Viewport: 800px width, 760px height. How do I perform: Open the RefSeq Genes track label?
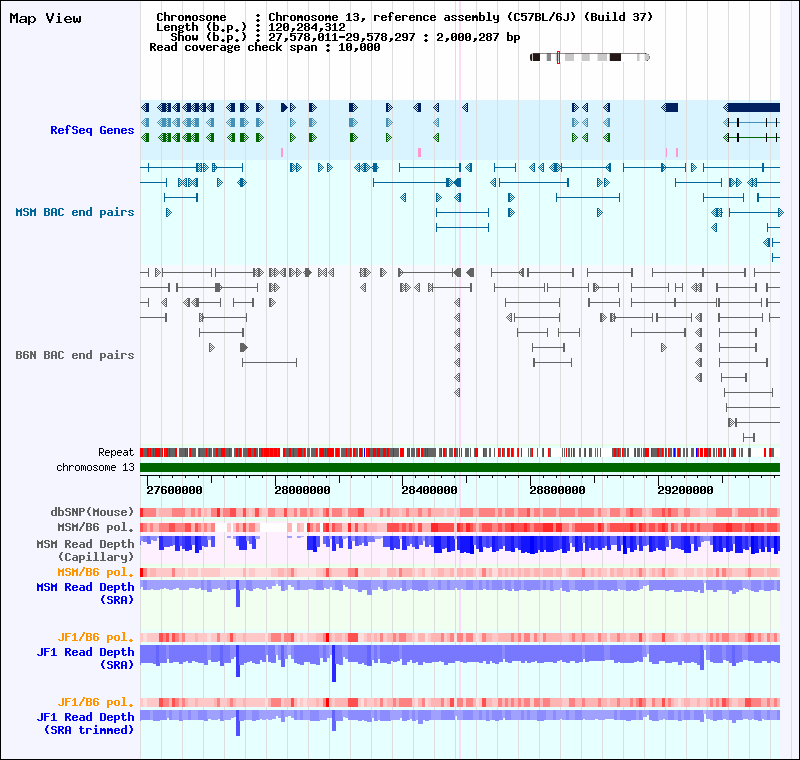pyautogui.click(x=92, y=130)
